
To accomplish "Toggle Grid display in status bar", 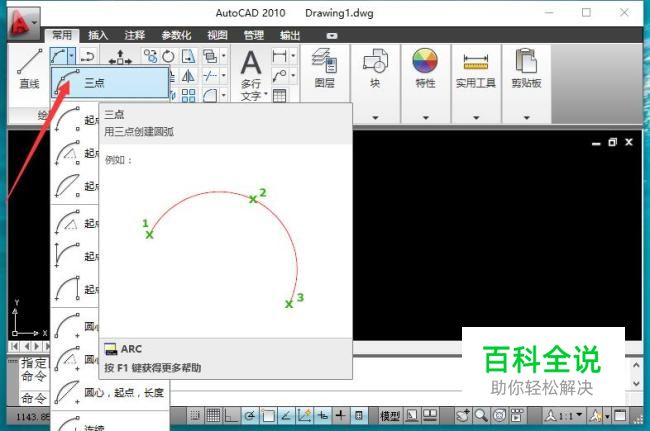I will [x=213, y=415].
